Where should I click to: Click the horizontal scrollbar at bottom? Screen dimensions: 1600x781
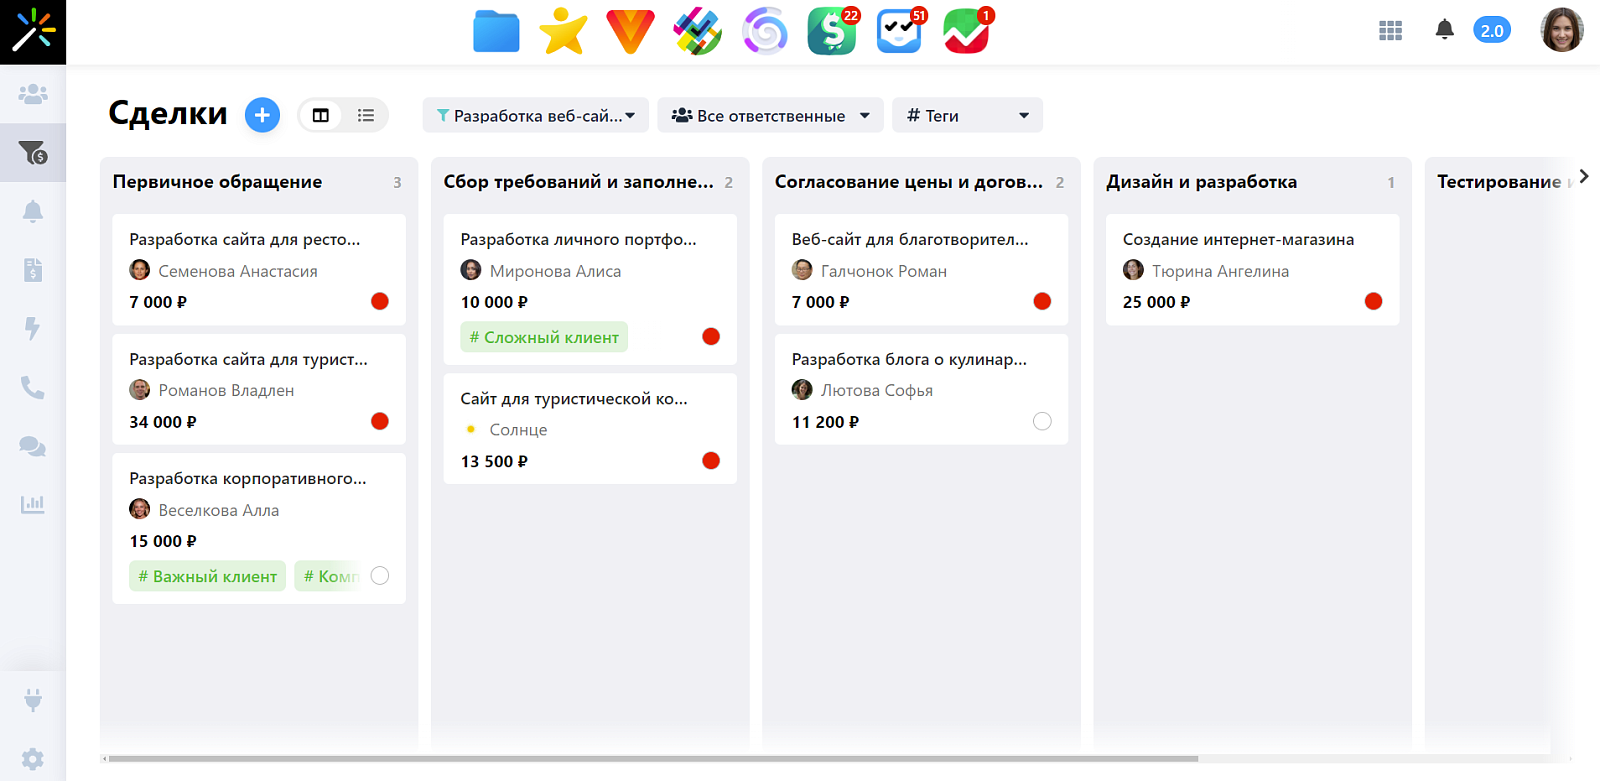tap(653, 759)
